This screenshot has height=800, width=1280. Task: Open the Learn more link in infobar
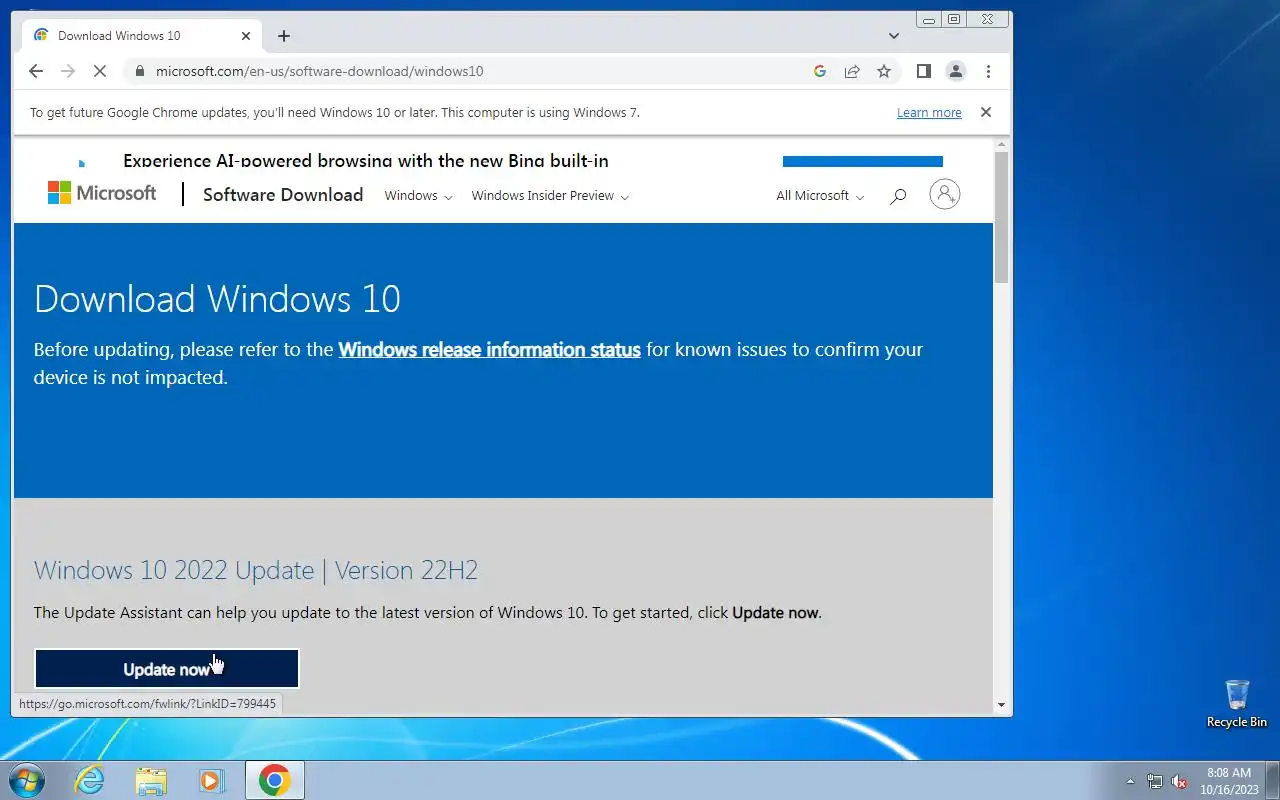pyautogui.click(x=929, y=113)
